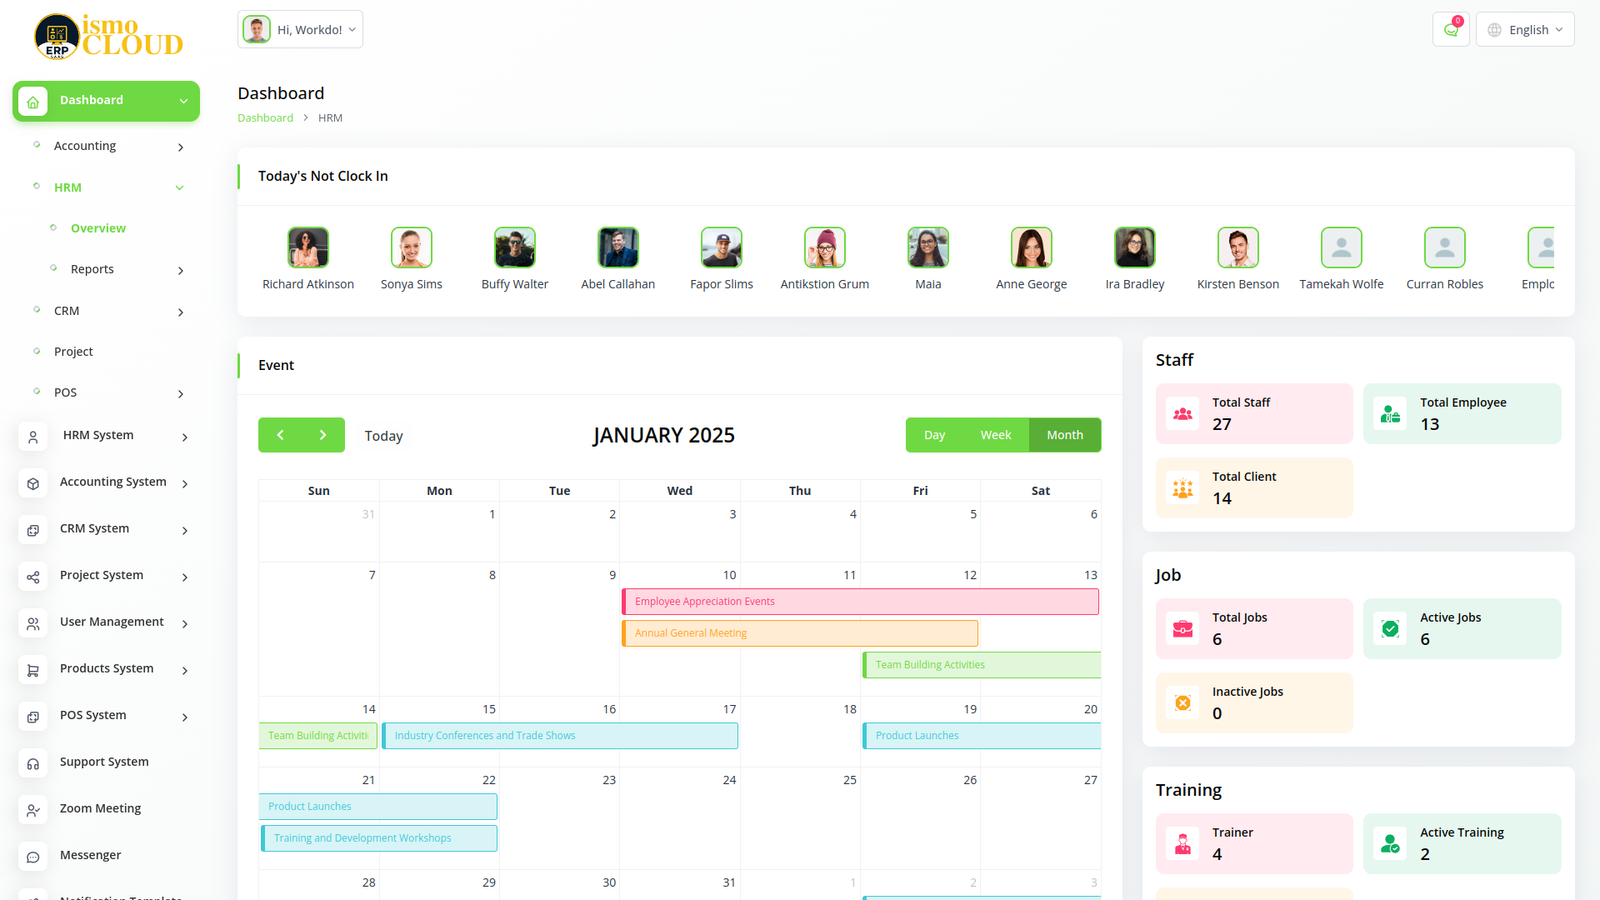Select the Month calendar view
The height and width of the screenshot is (900, 1600).
1064,435
